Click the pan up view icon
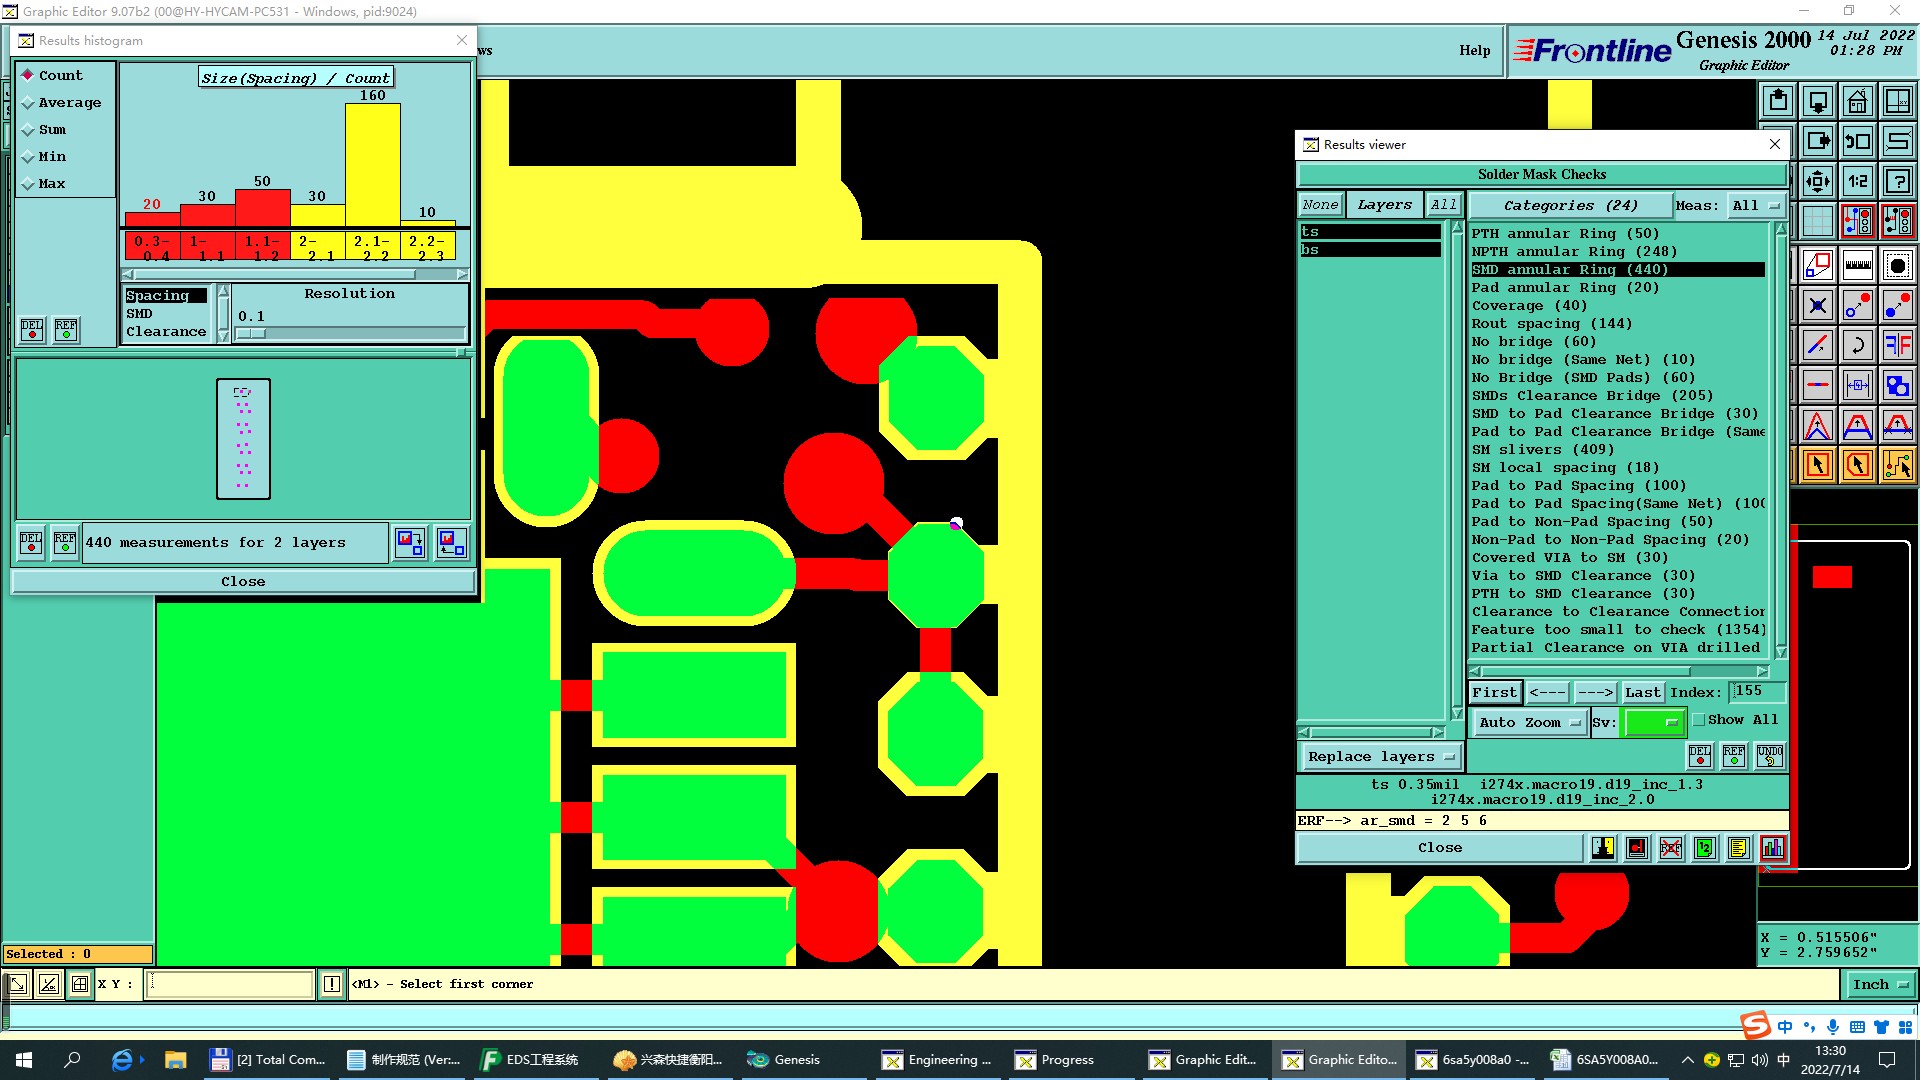 tap(1778, 101)
